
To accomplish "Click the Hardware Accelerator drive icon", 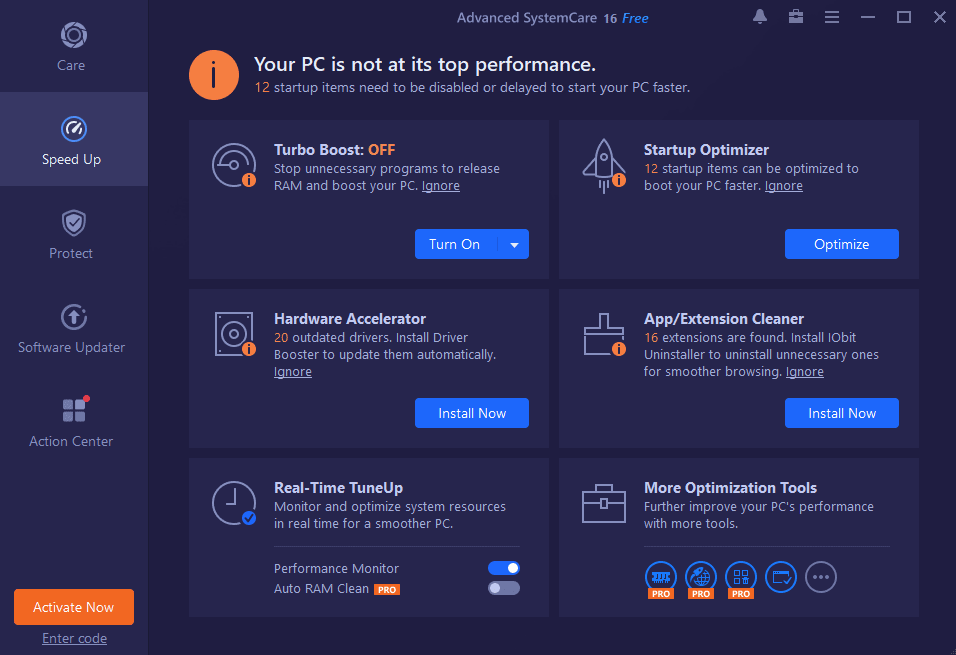I will coord(235,334).
